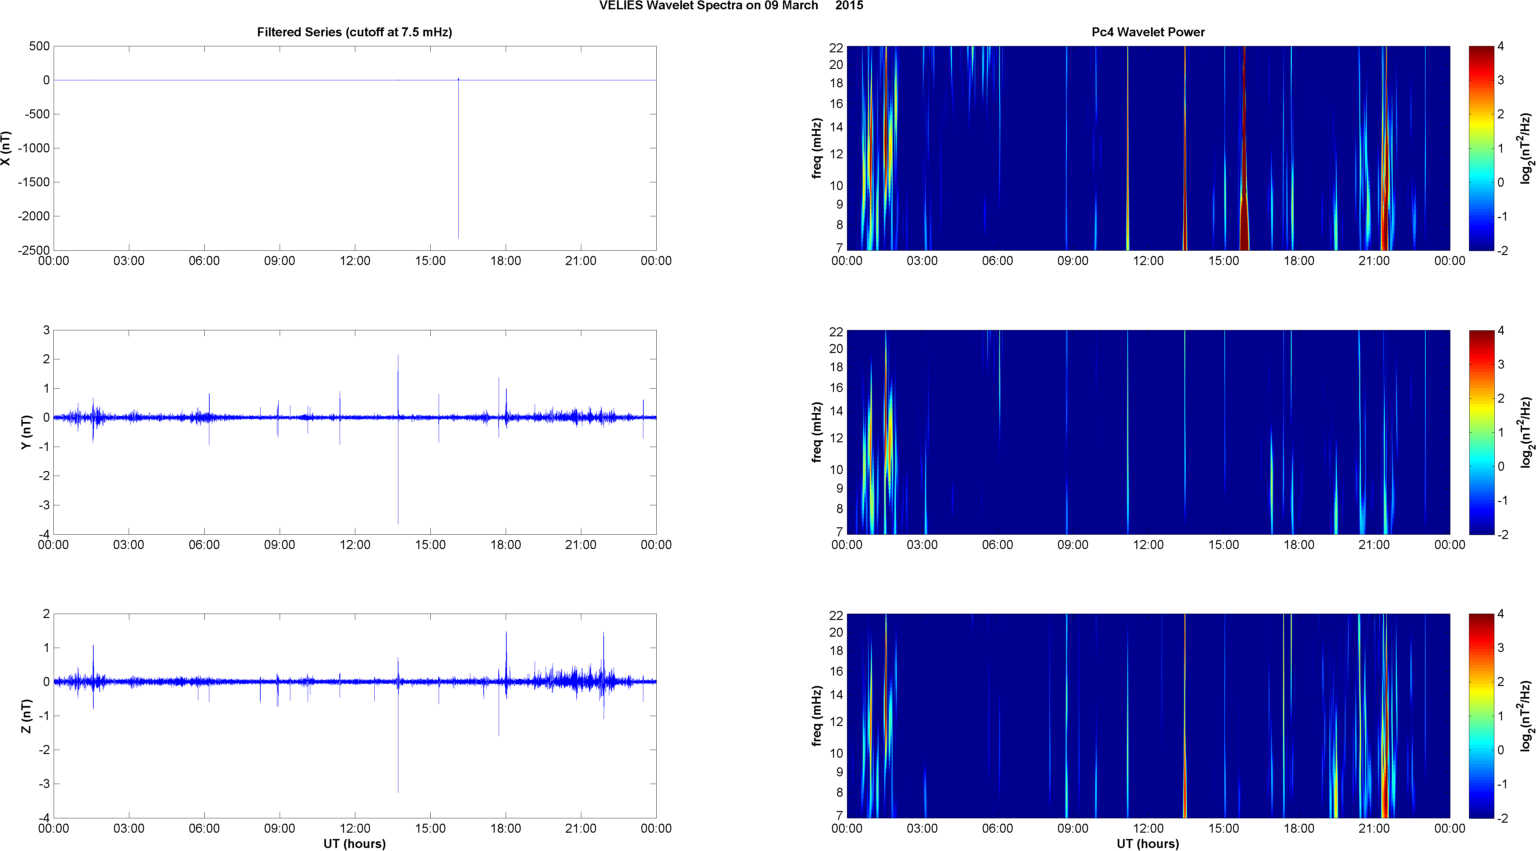Click the 09:00 tick under the bottom spectrogram
This screenshot has width=1536, height=851.
[x=1073, y=829]
